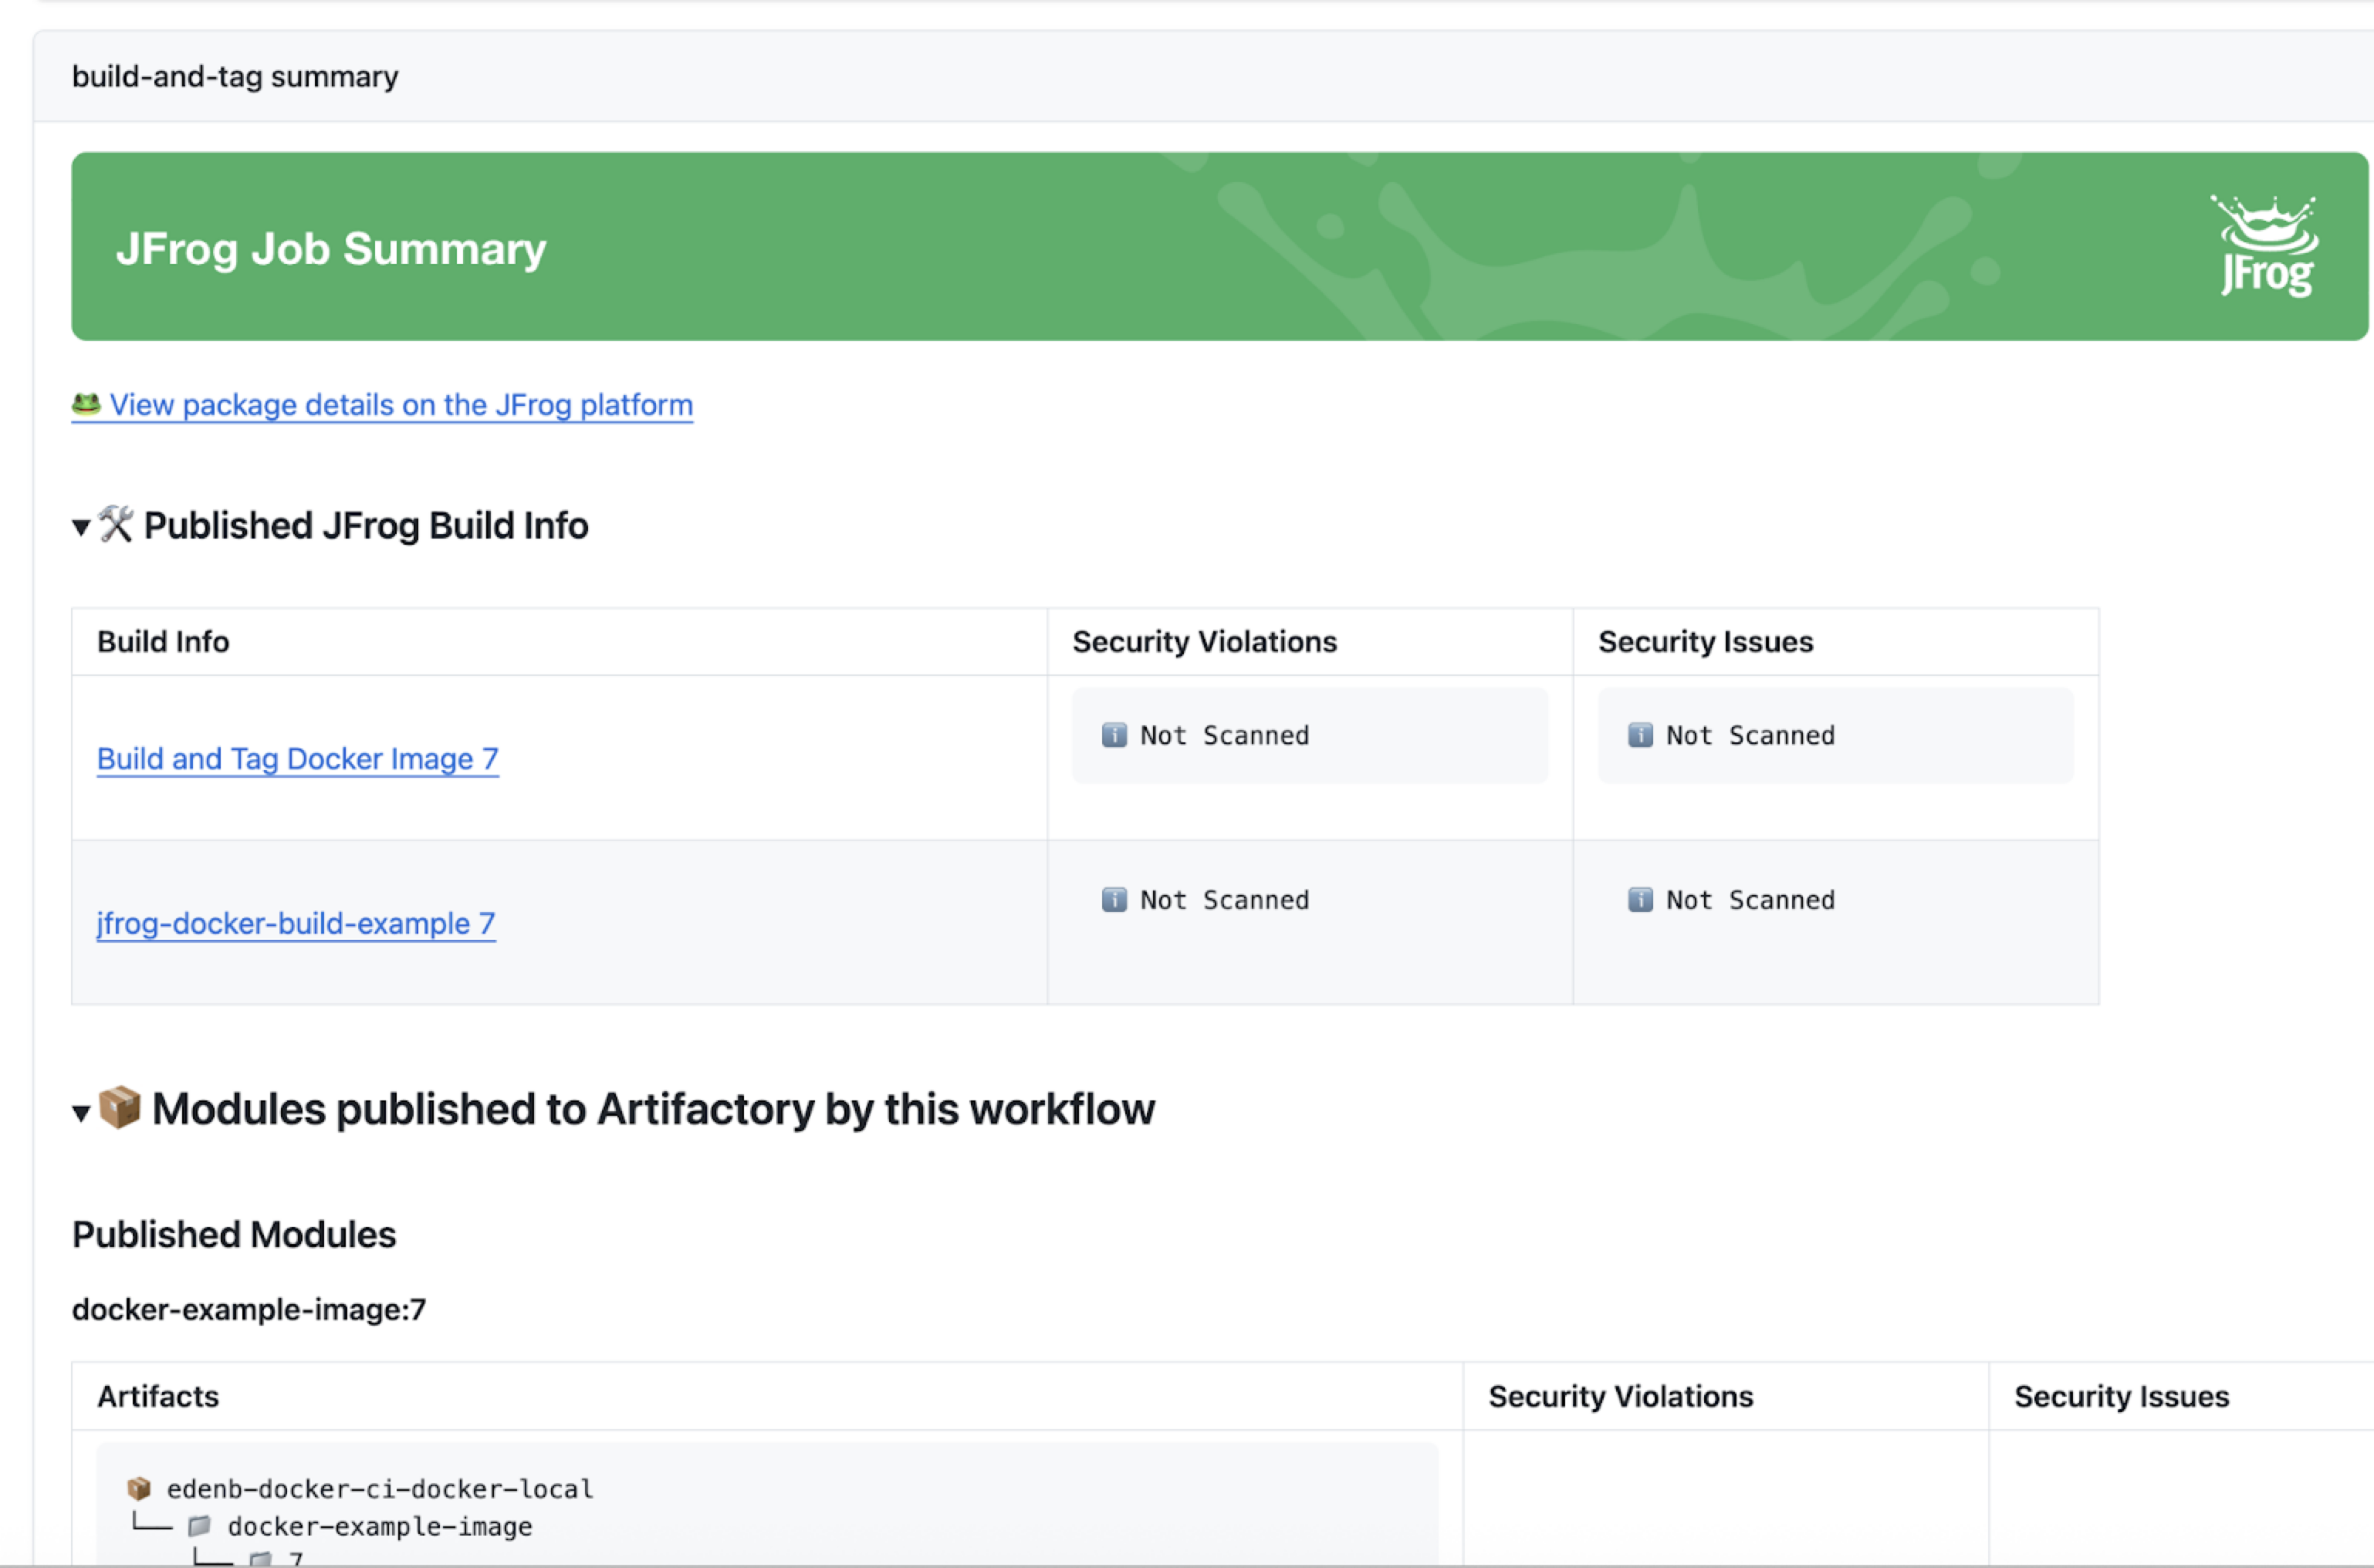Click info icon in first Security Issues cell
The height and width of the screenshot is (1568, 2374).
tap(1640, 735)
